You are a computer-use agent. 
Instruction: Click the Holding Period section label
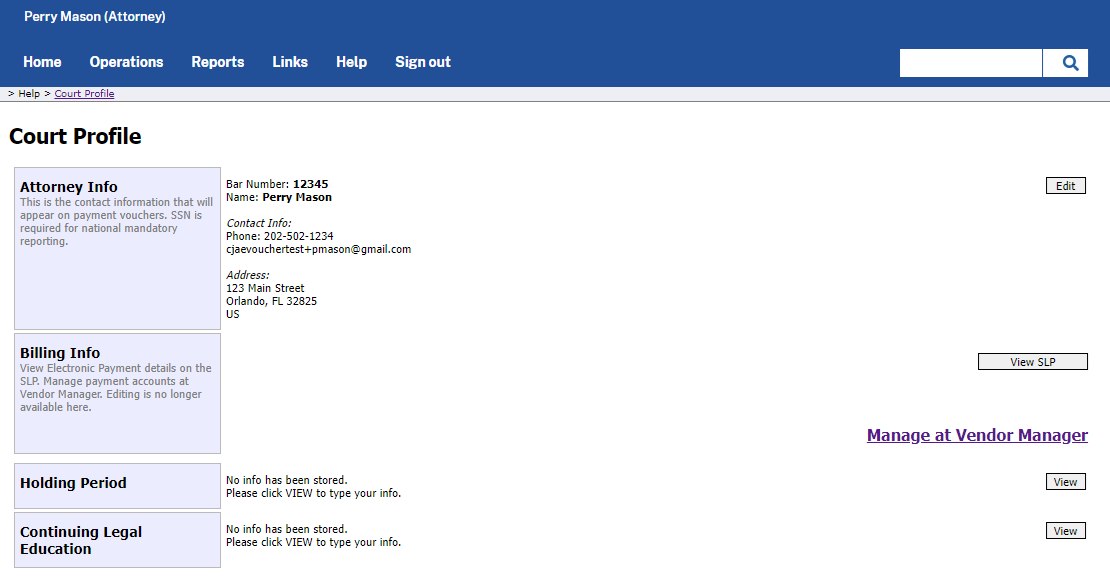[x=73, y=483]
